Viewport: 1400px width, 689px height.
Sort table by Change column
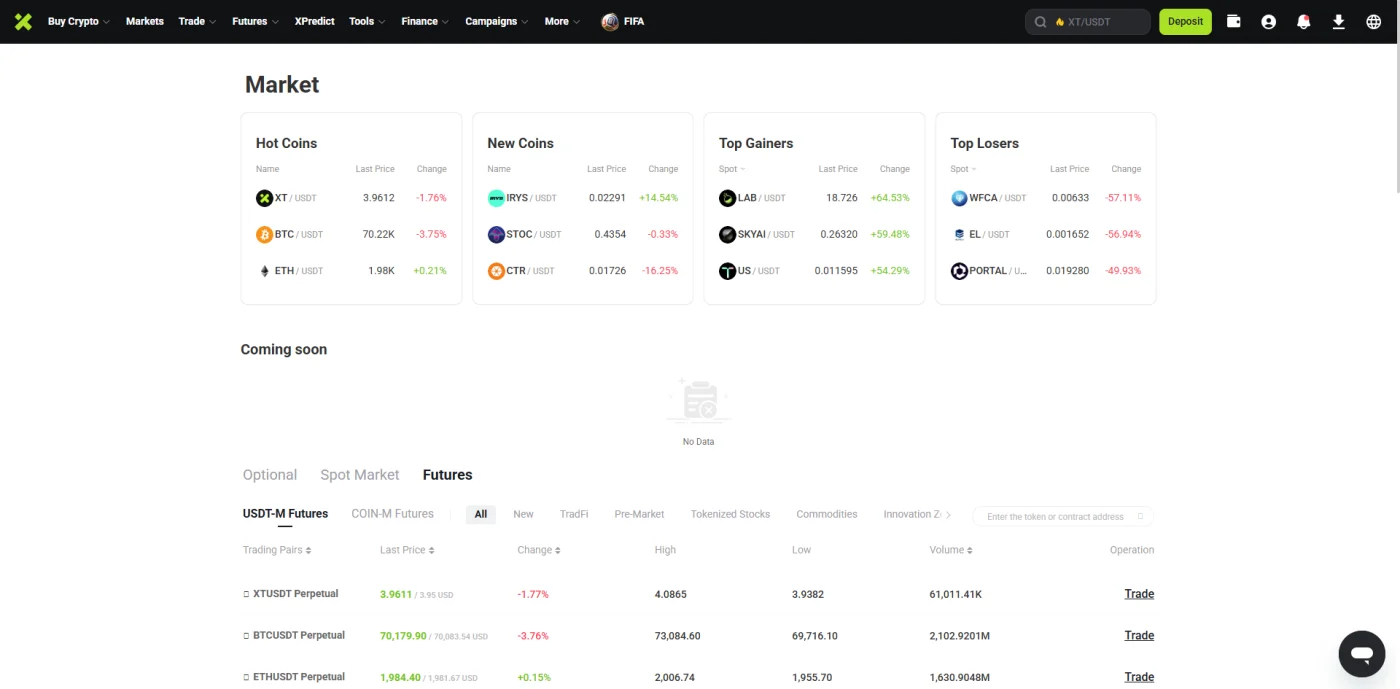[539, 550]
